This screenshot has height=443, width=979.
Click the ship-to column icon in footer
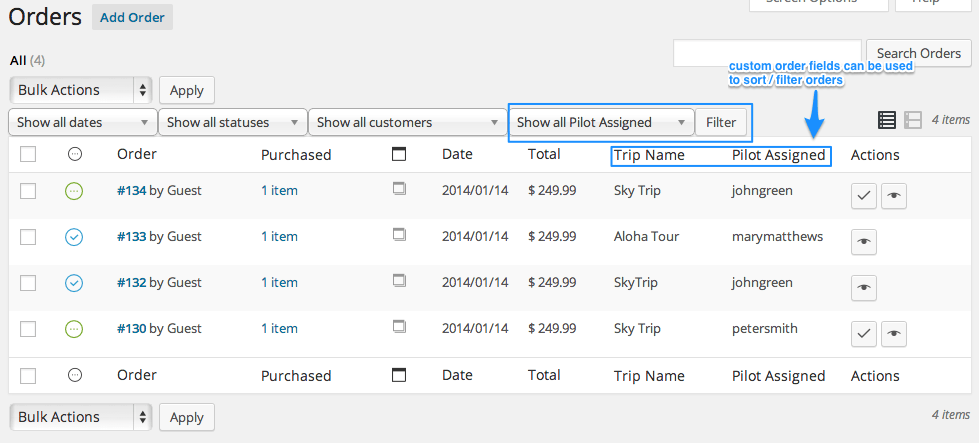399,375
